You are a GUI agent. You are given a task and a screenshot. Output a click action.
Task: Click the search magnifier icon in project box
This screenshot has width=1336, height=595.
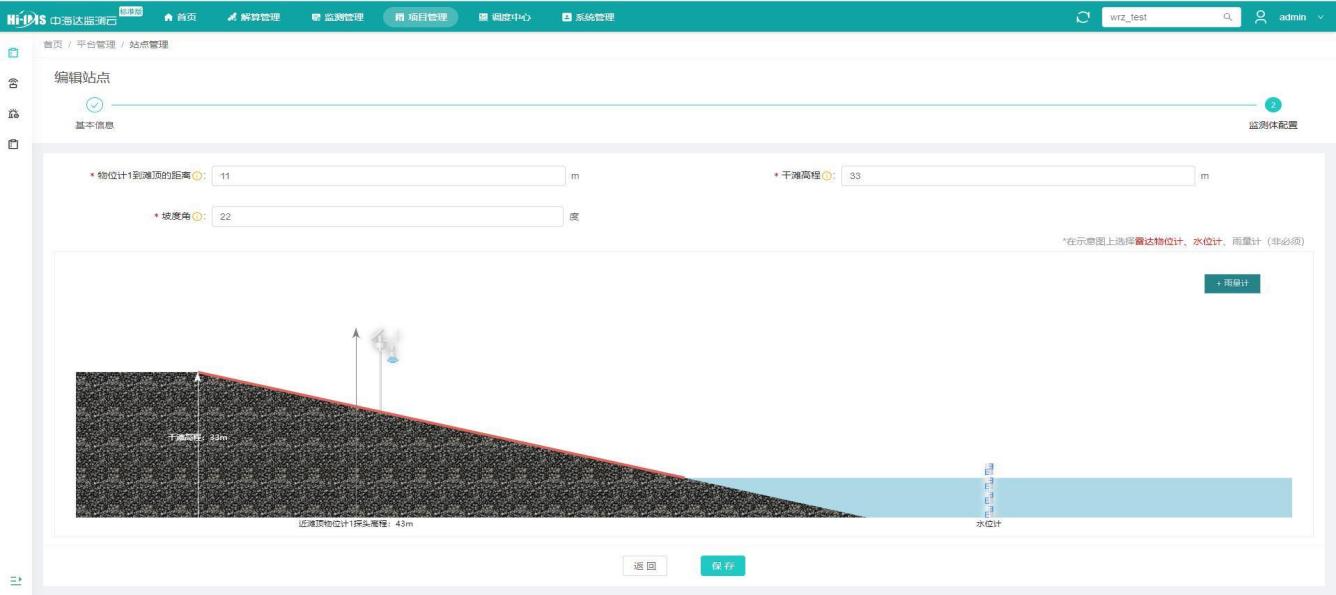1226,16
